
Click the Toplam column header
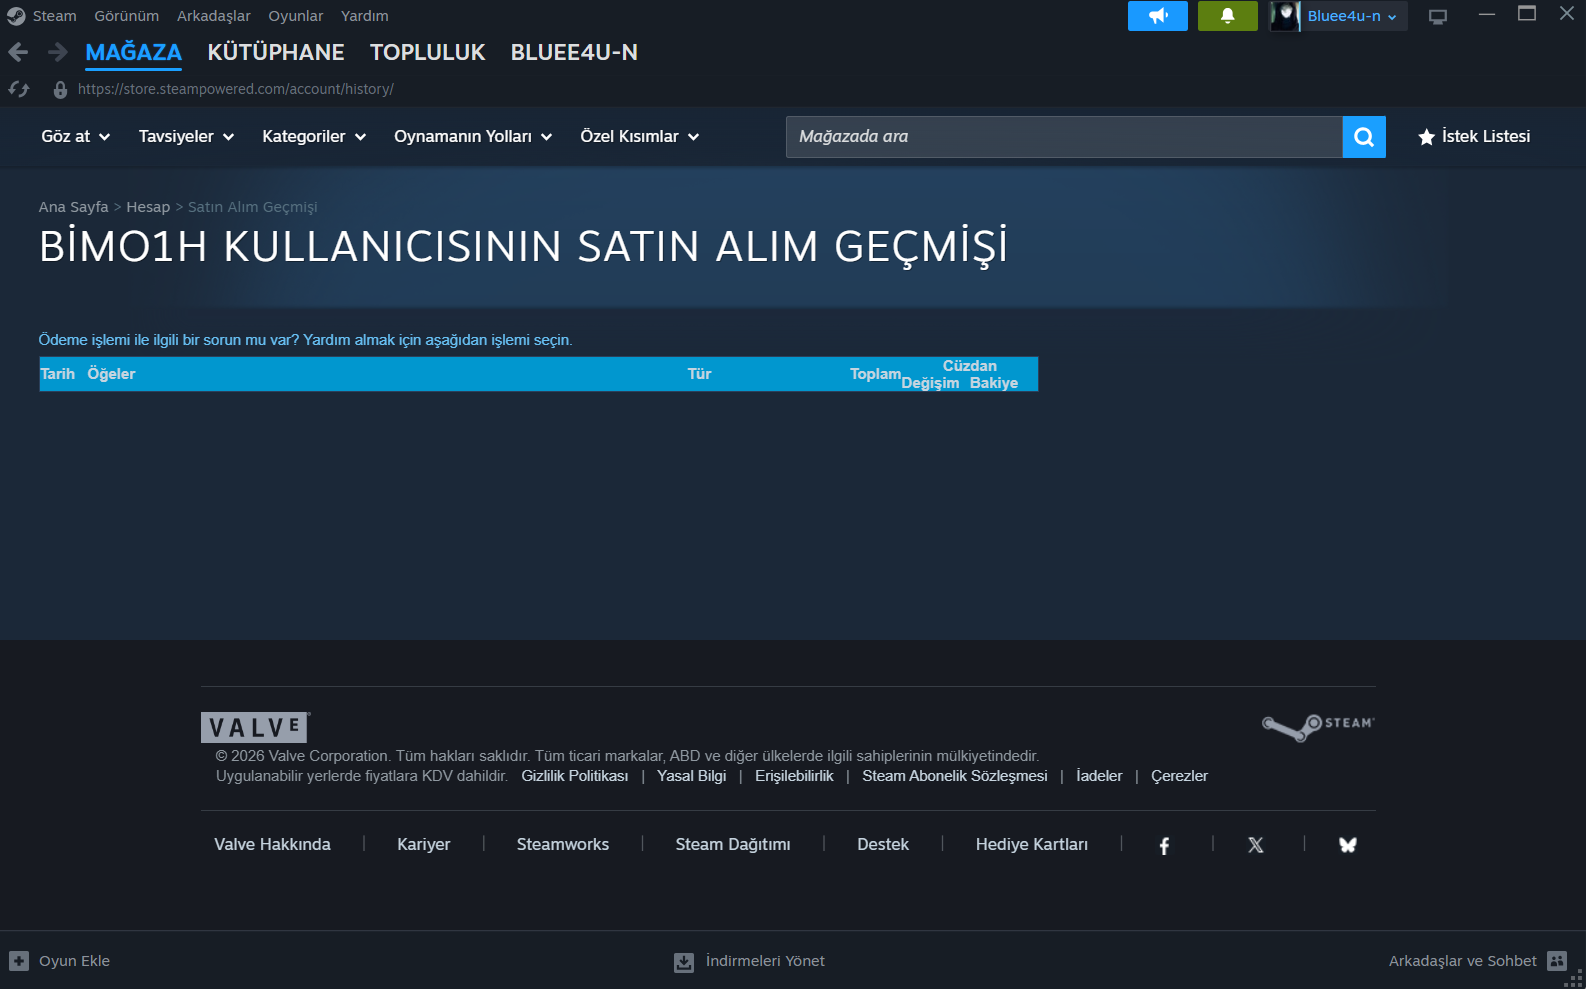[x=875, y=374]
